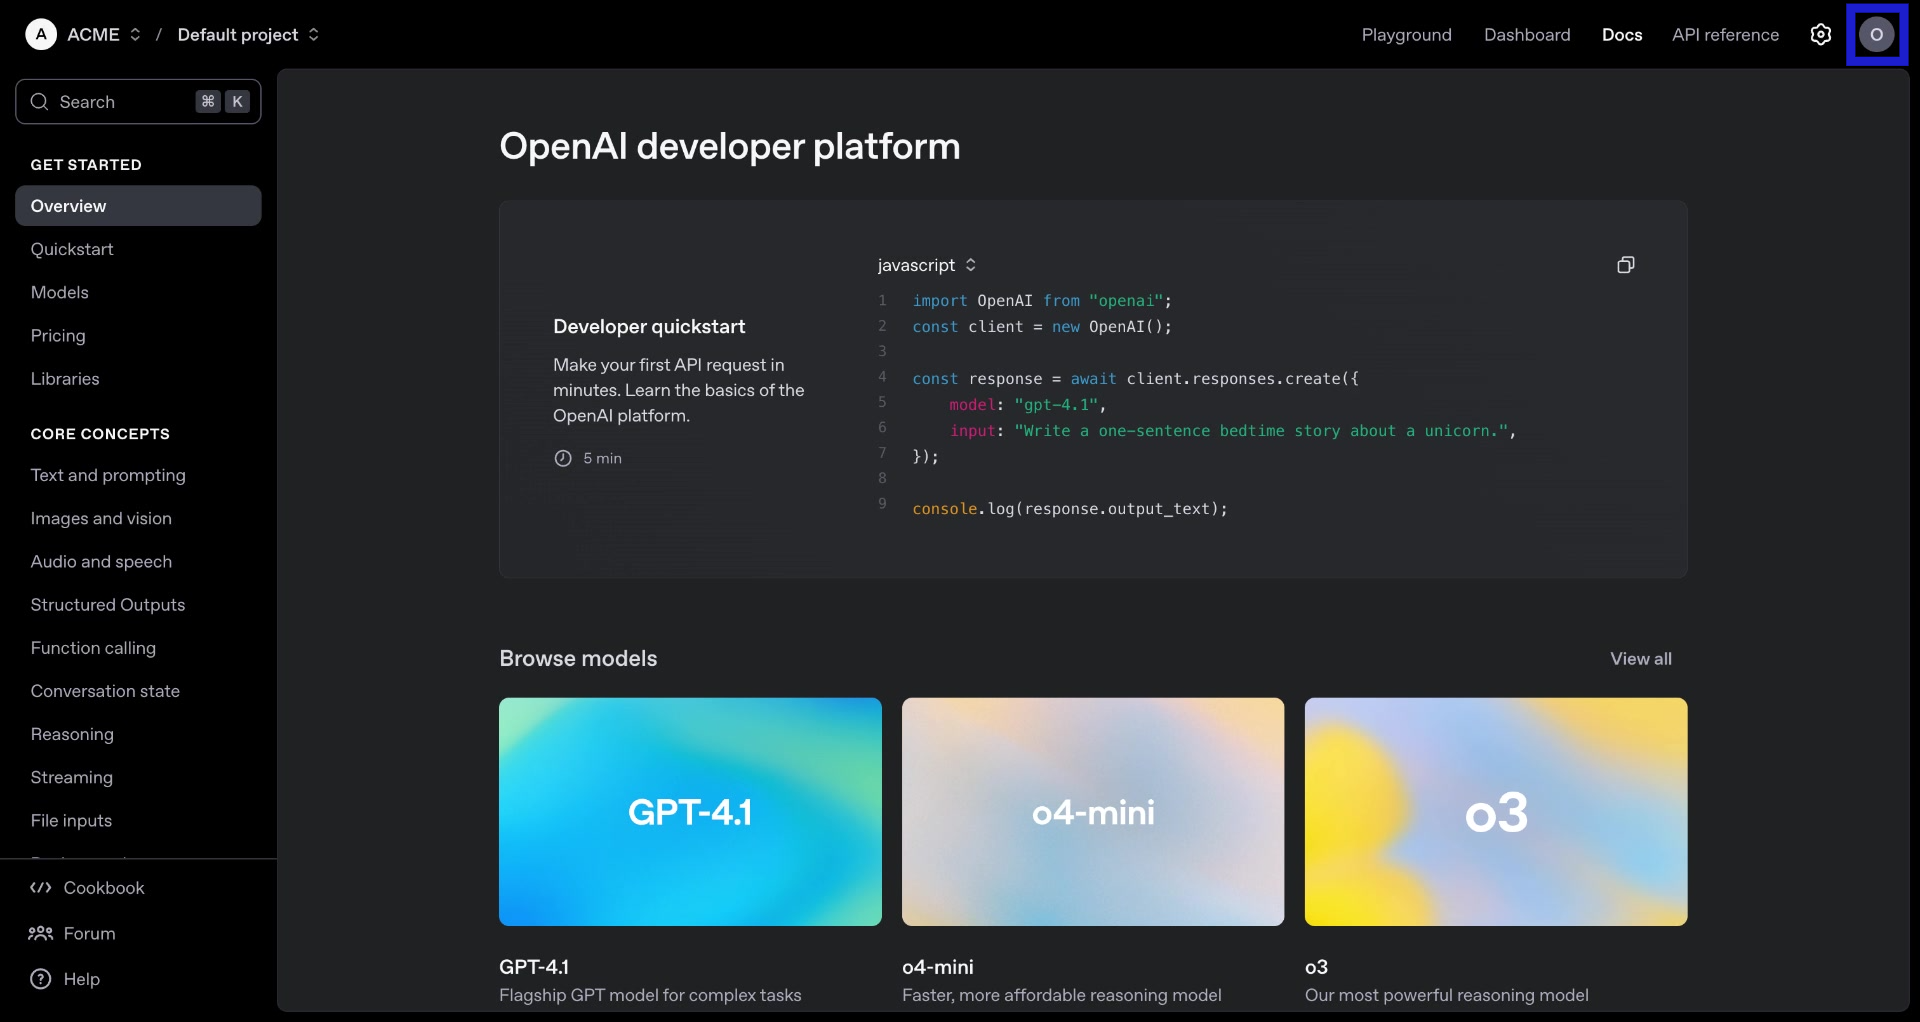
Task: Open the settings gear in the top bar
Action: (x=1821, y=34)
